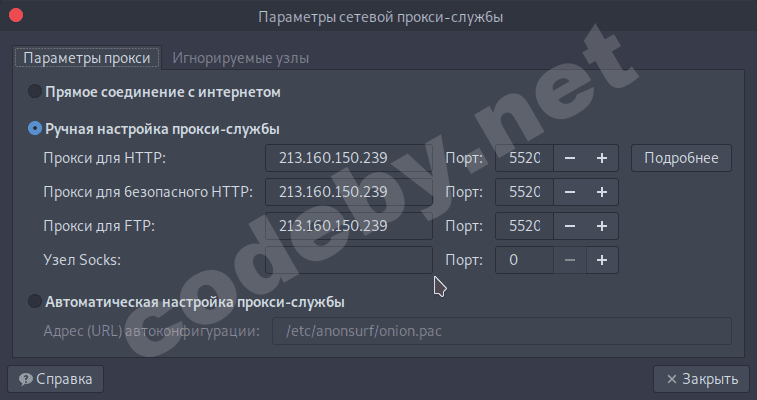Click the empty Узел Socks address field

click(x=349, y=260)
